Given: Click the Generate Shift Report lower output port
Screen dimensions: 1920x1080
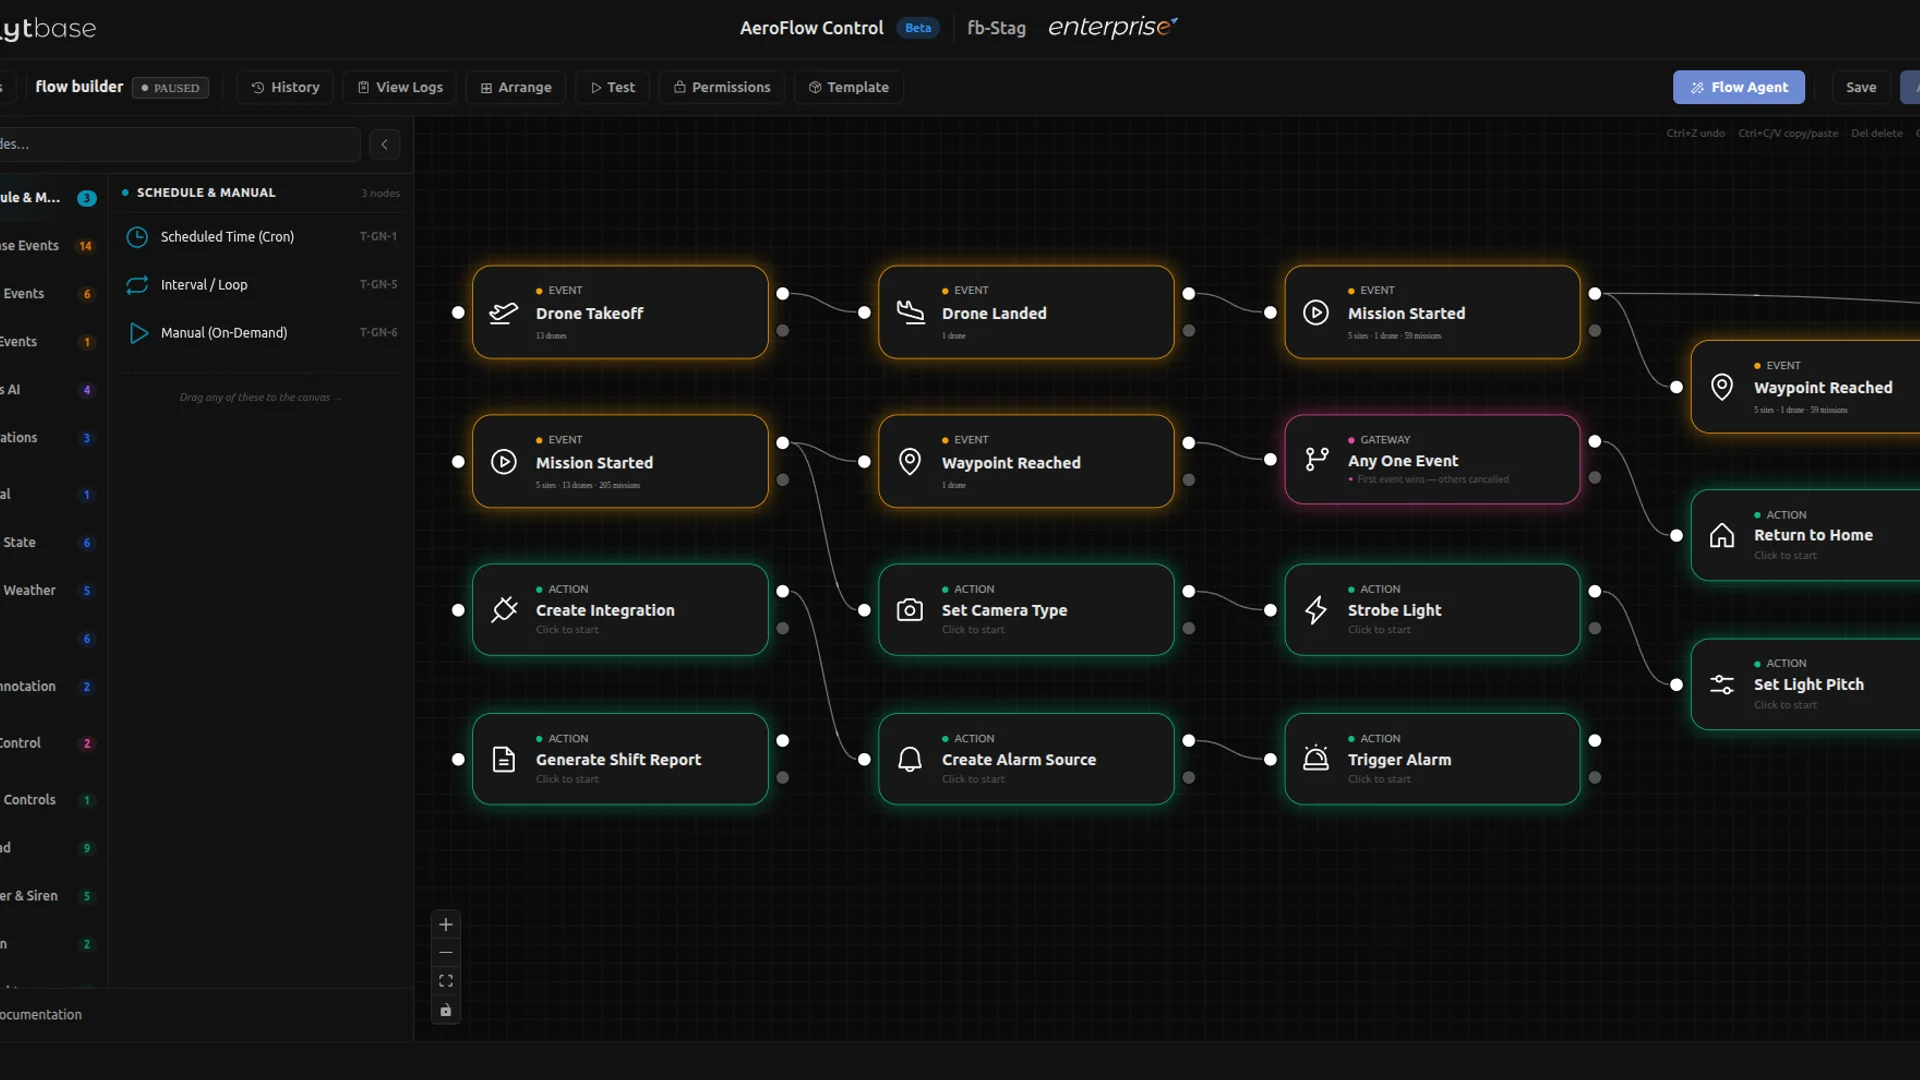Looking at the screenshot, I should [x=783, y=778].
